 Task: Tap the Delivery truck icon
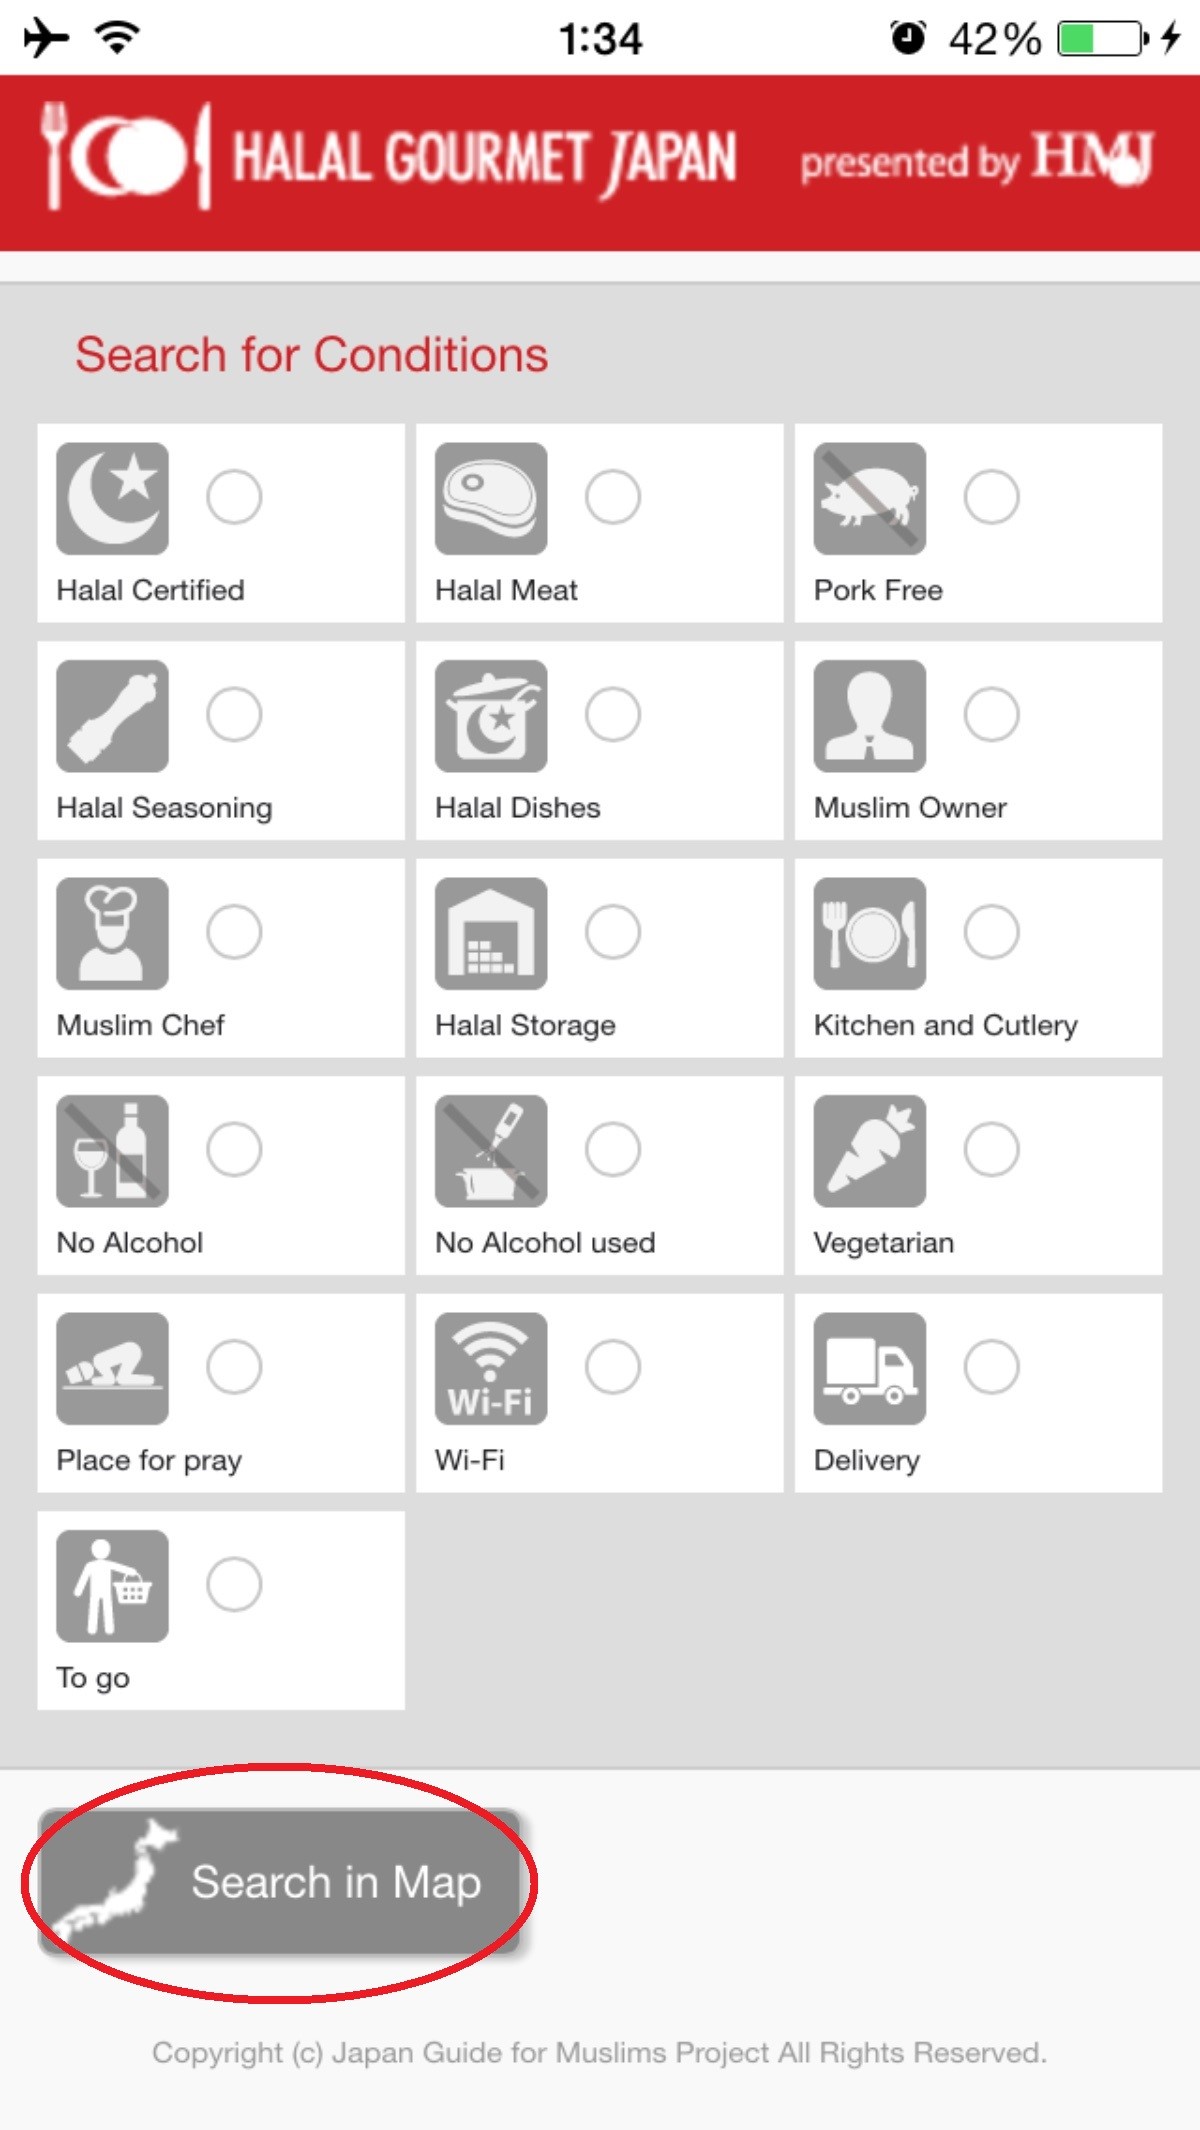(870, 1368)
